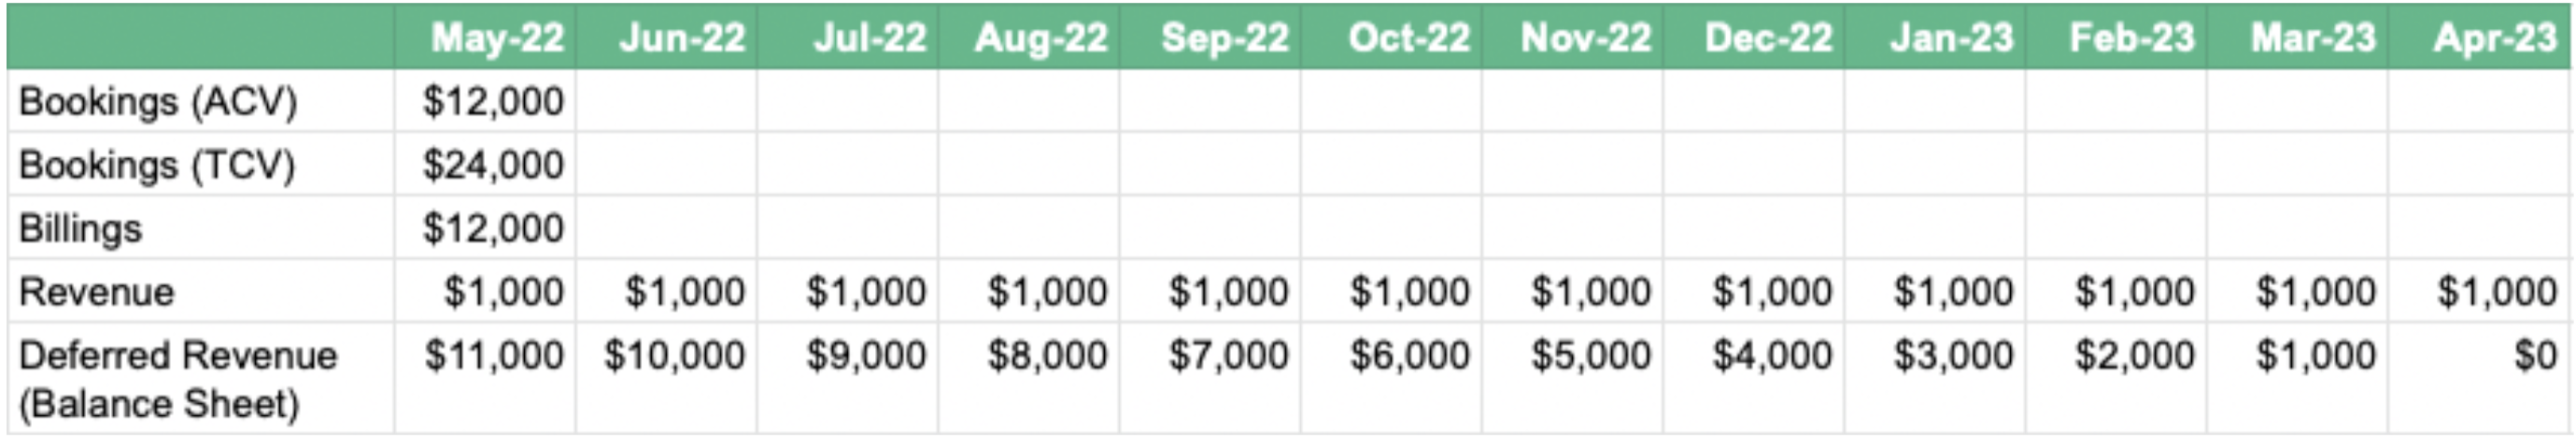The width and height of the screenshot is (2576, 445).
Task: Click the May-22 Bookings ACV $12,000 cell
Action: [492, 102]
